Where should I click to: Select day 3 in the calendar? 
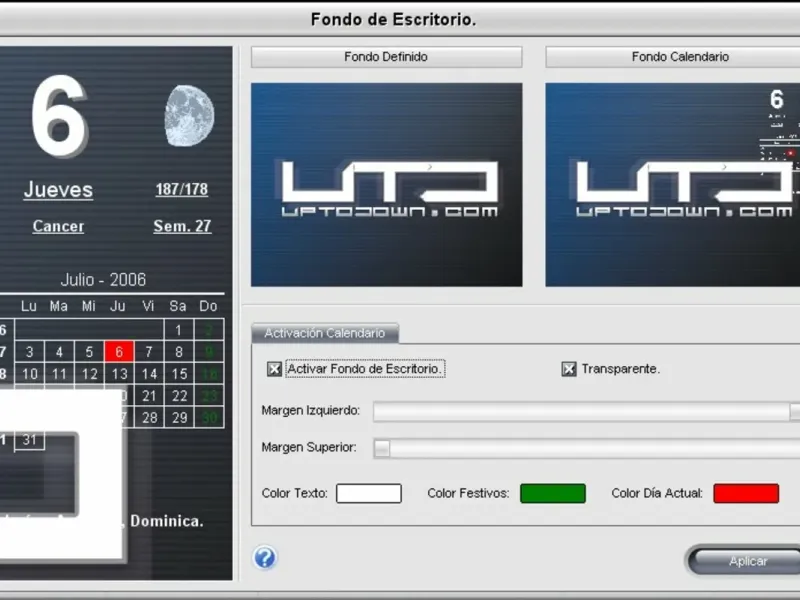[x=30, y=352]
